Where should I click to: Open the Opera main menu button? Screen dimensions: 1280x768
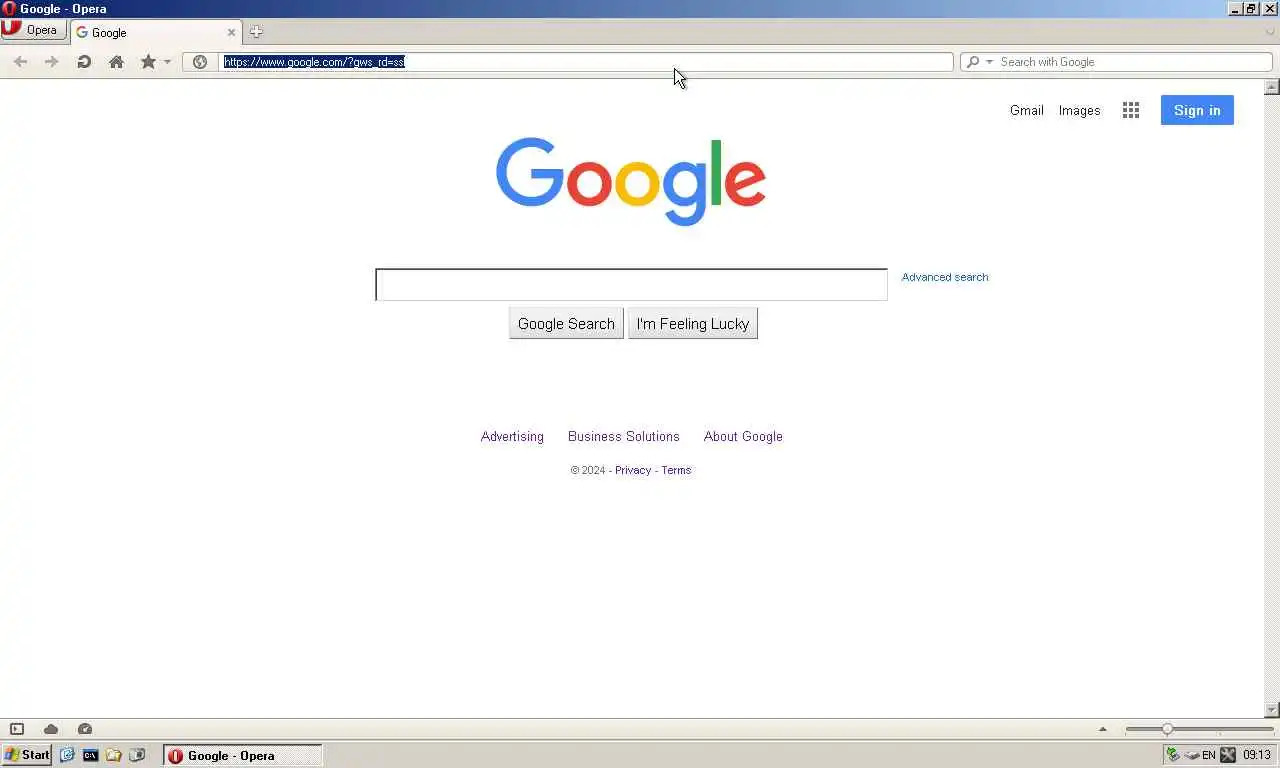click(33, 30)
